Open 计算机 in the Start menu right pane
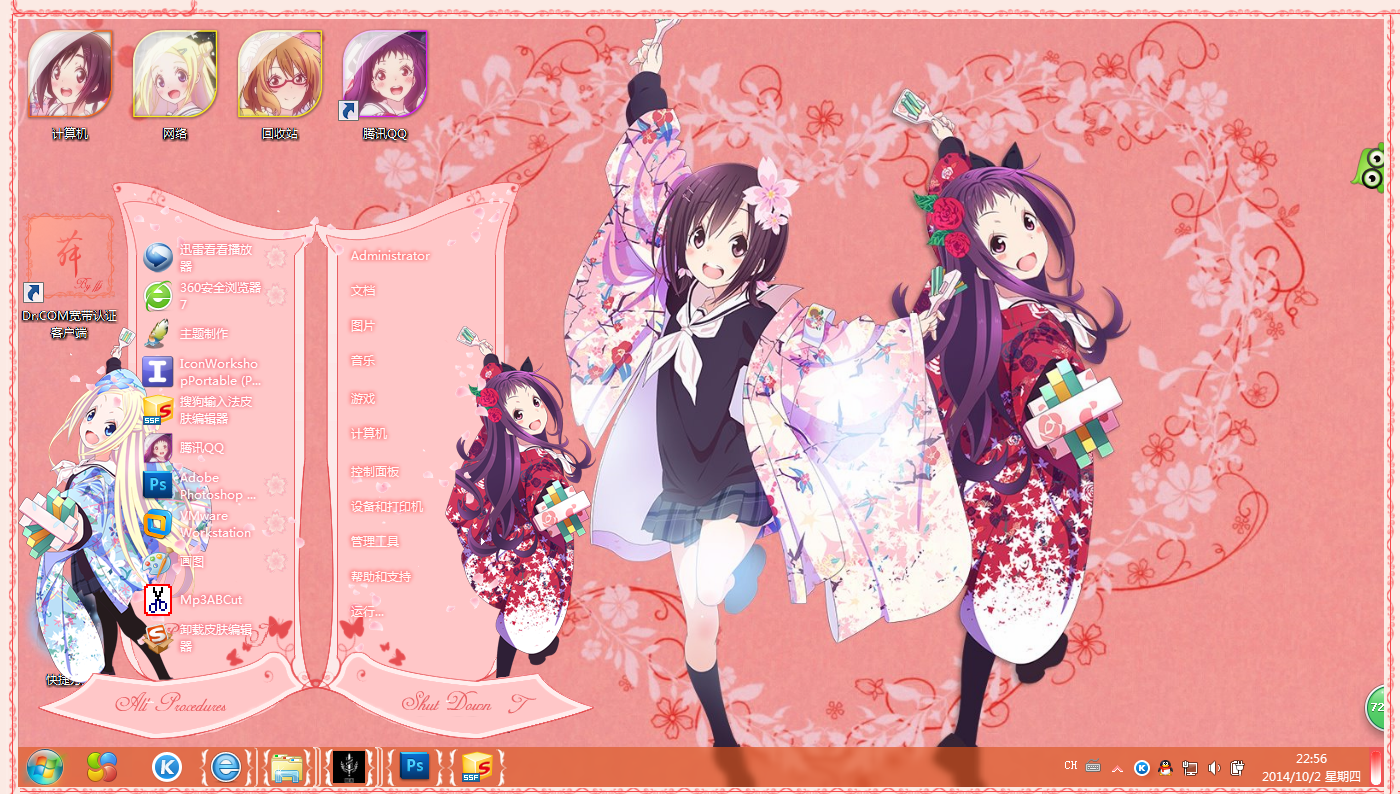This screenshot has width=1400, height=794. [x=369, y=434]
